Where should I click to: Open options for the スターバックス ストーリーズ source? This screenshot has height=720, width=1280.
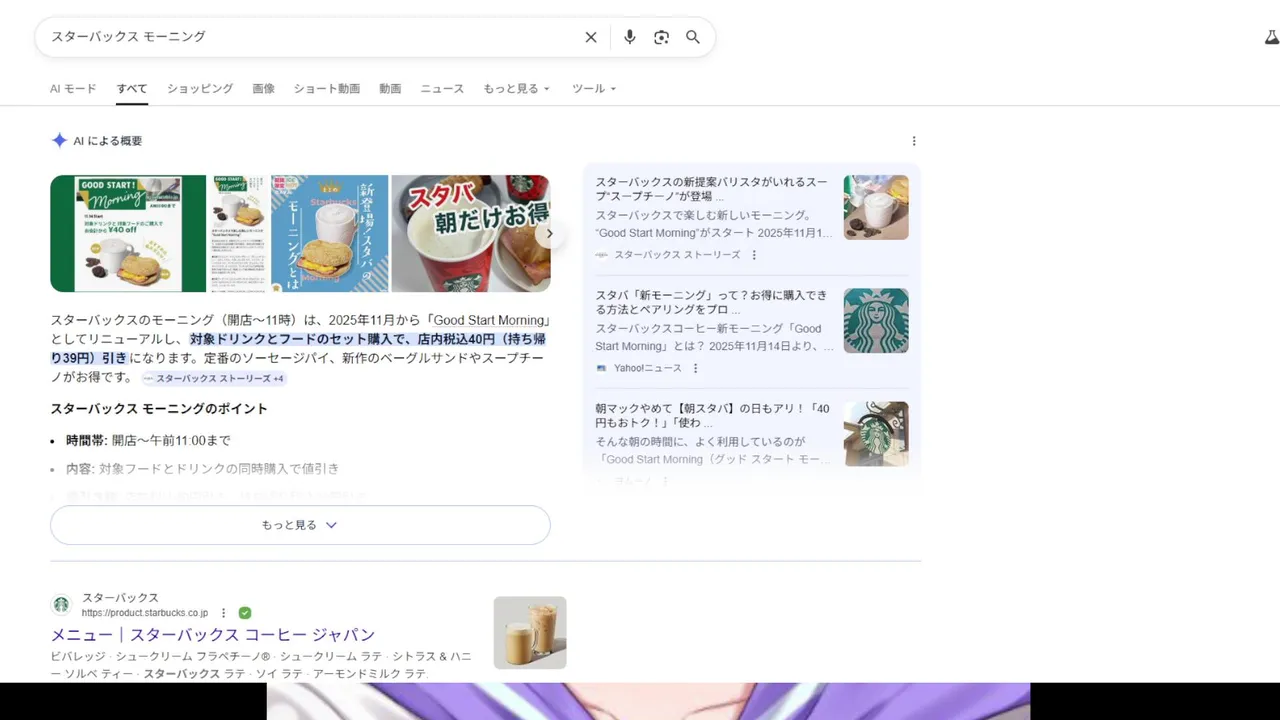tap(754, 255)
